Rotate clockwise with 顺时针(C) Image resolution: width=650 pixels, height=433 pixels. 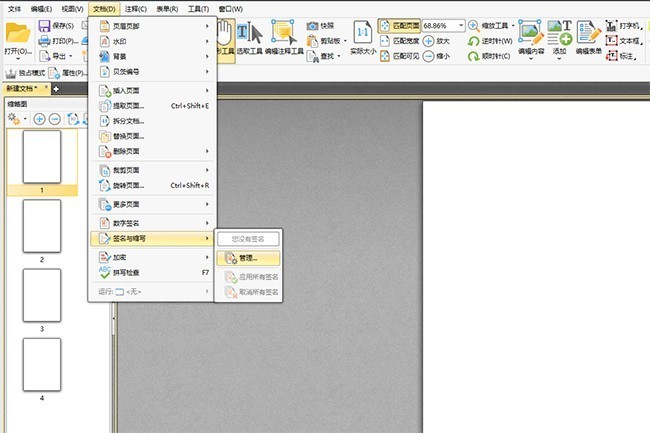pos(489,56)
